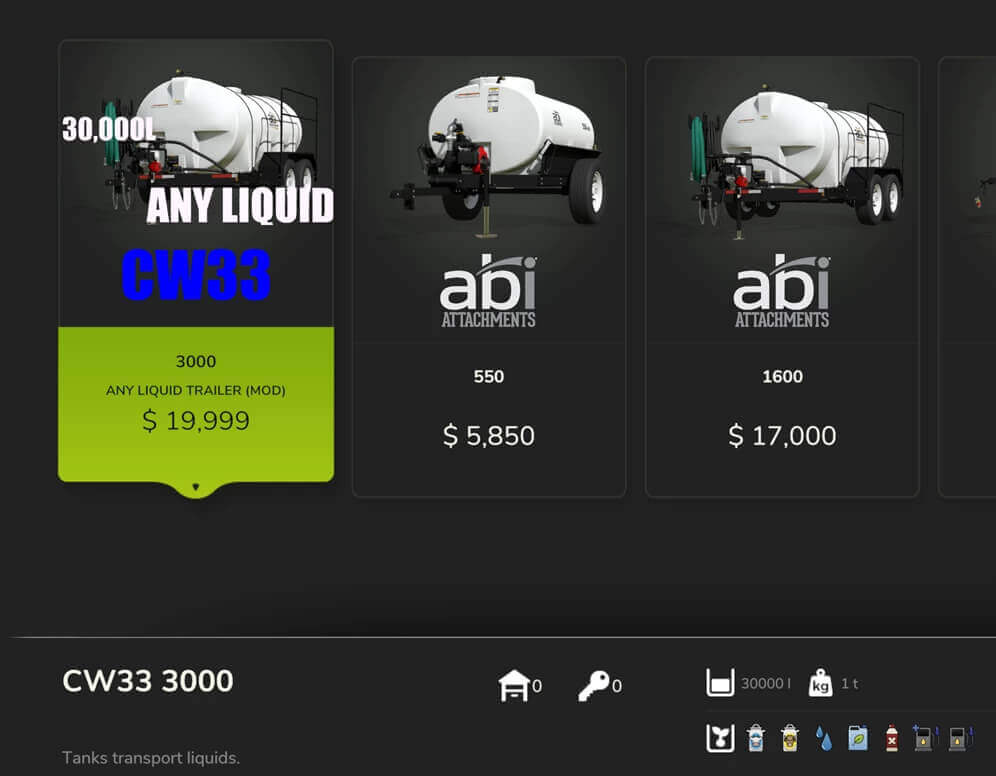Click the tank capacity icon beside 30000 l

pos(720,683)
